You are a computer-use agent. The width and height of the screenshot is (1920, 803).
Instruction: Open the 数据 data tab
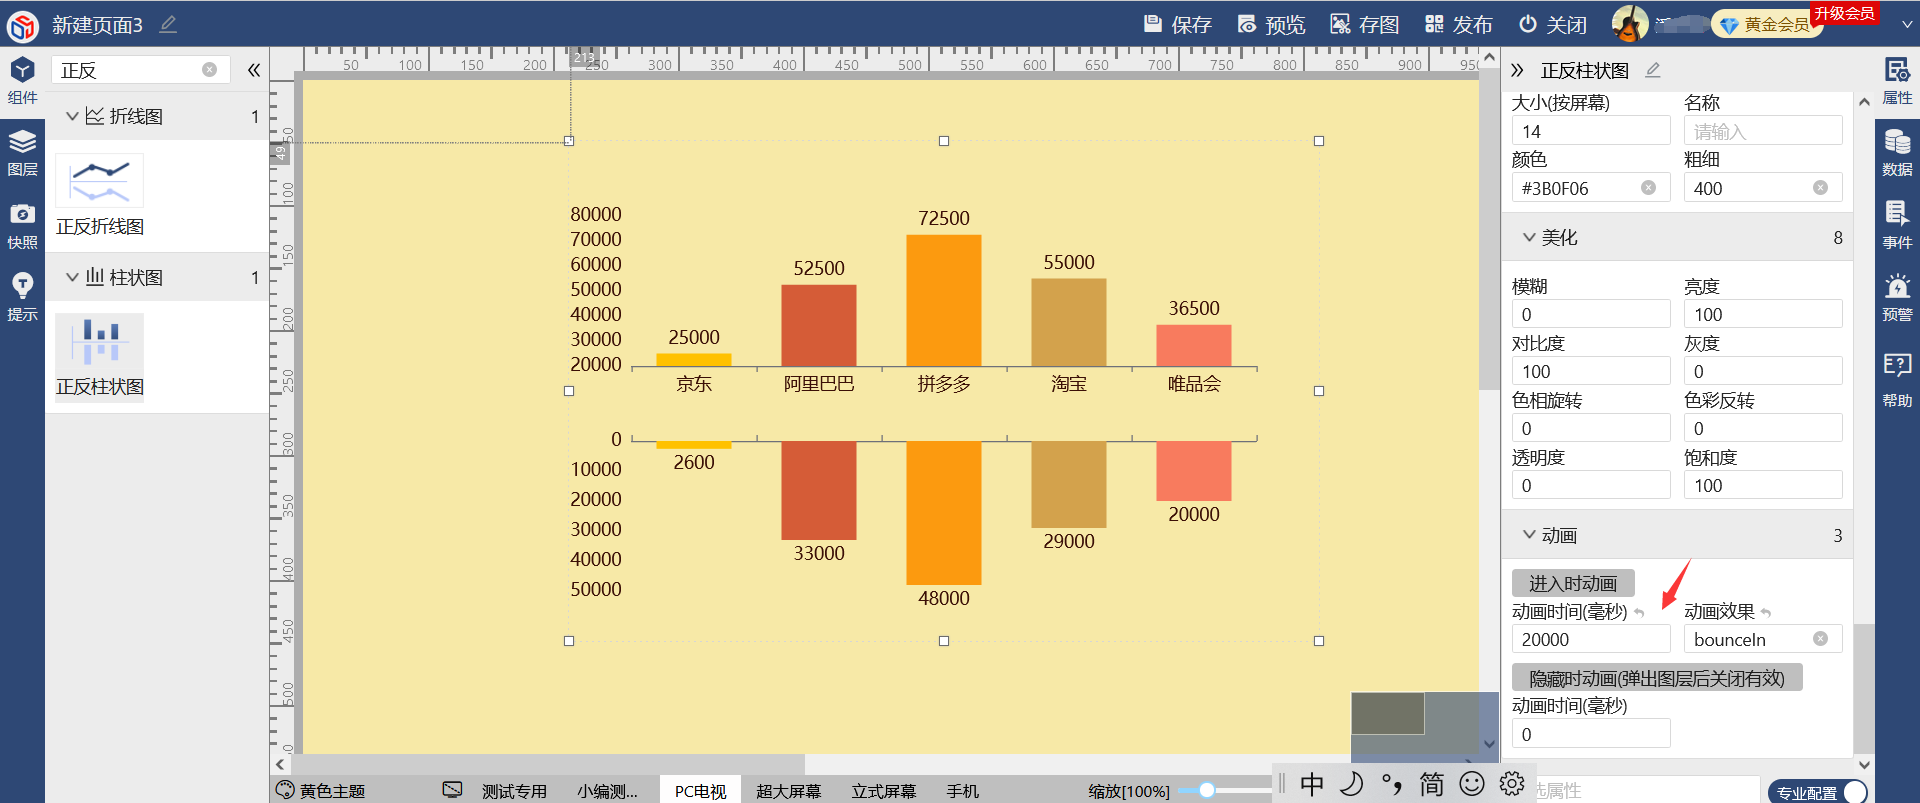coord(1897,153)
